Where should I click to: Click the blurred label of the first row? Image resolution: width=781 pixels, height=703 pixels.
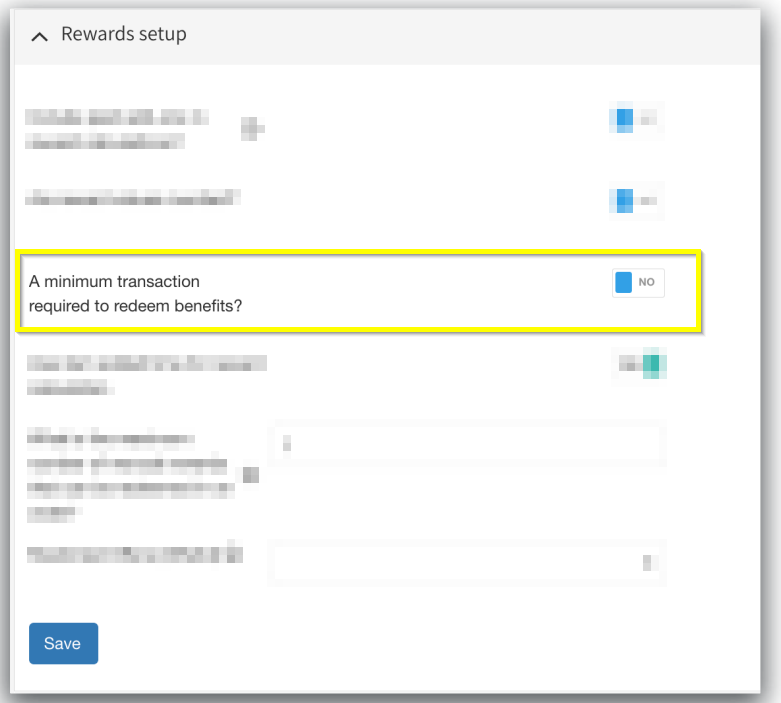pos(115,129)
